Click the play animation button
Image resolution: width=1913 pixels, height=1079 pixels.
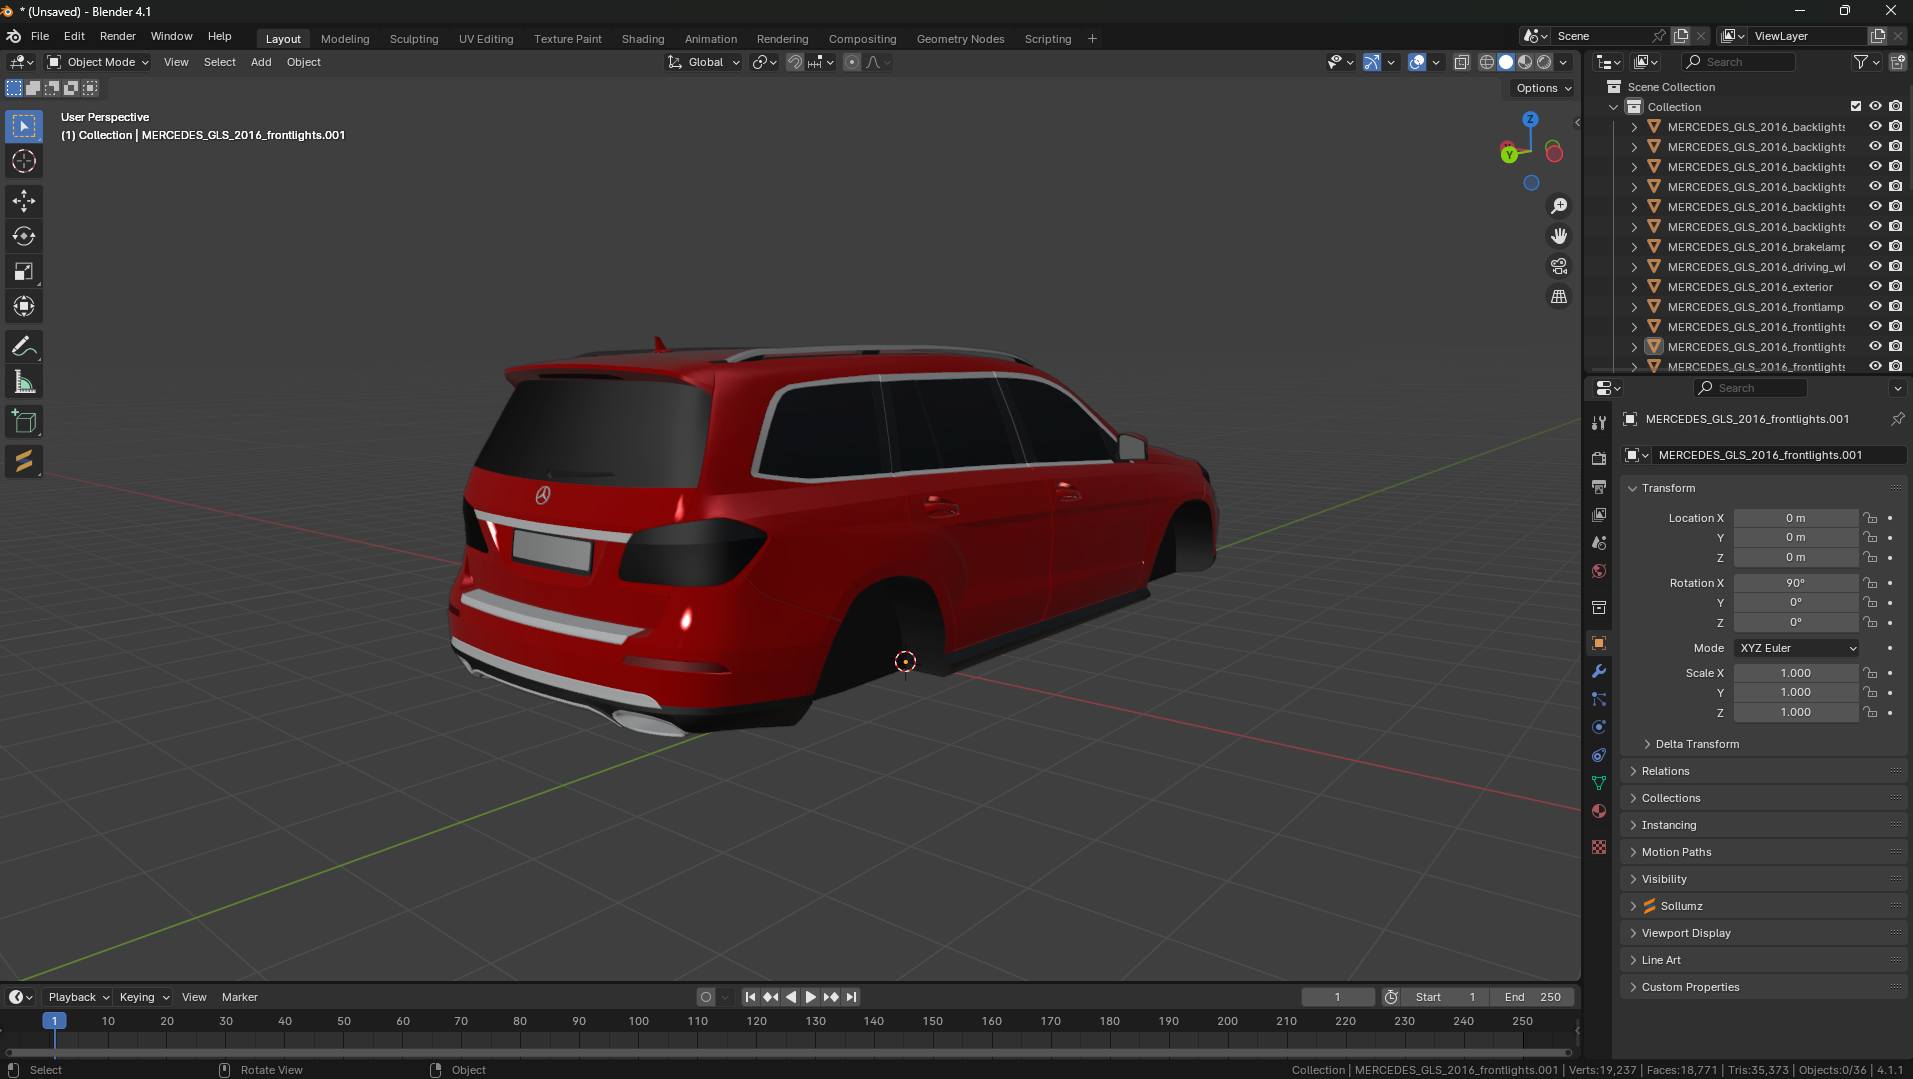tap(811, 997)
